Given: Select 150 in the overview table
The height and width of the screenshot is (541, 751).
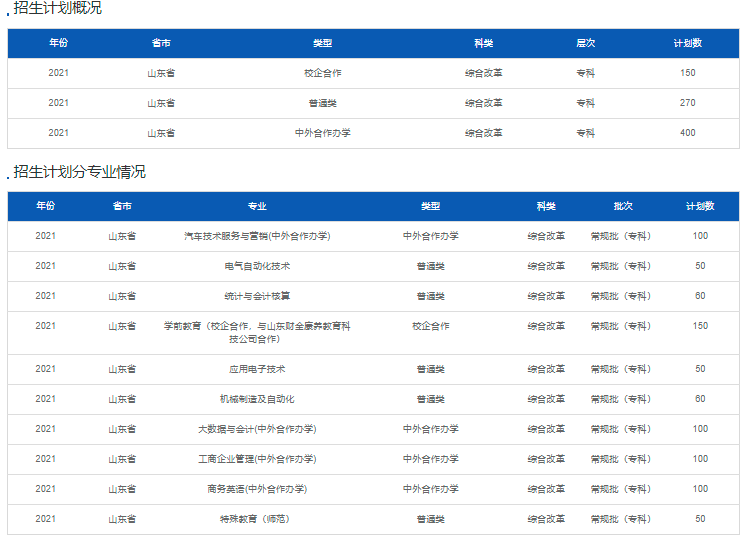Looking at the screenshot, I should (688, 73).
